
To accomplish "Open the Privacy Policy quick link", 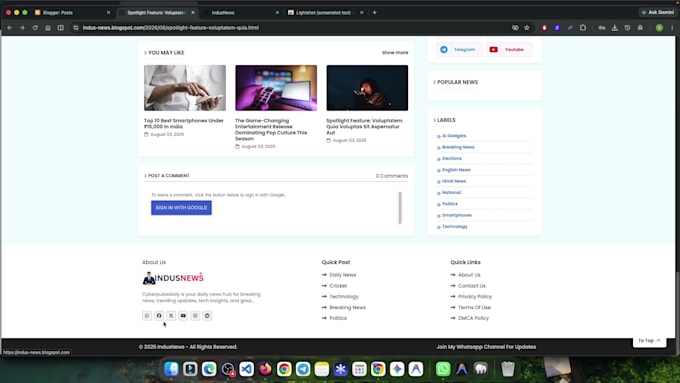I will [474, 297].
